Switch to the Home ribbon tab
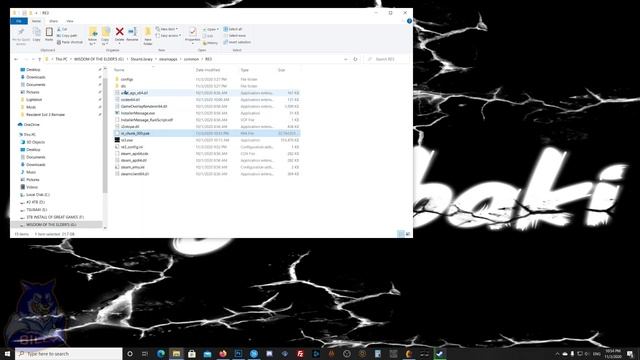640x360 pixels. click(x=36, y=21)
